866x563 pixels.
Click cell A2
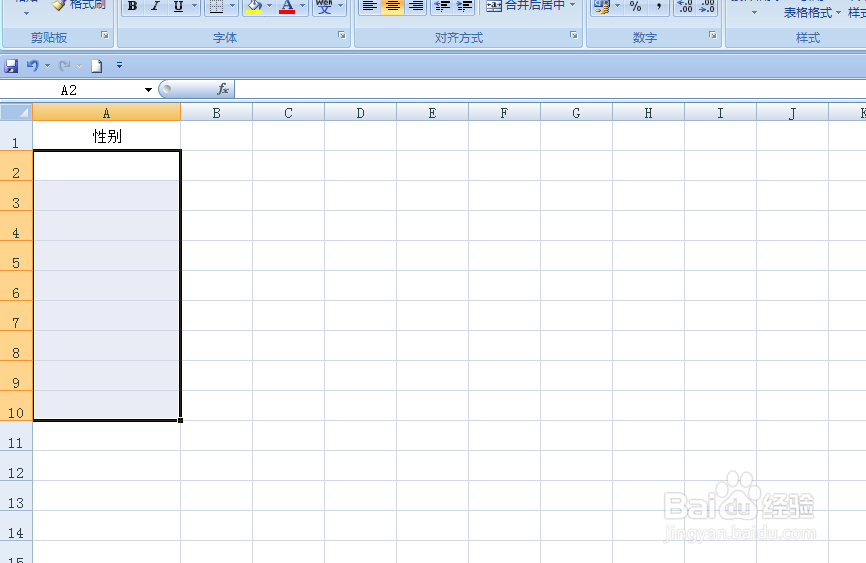[x=107, y=166]
